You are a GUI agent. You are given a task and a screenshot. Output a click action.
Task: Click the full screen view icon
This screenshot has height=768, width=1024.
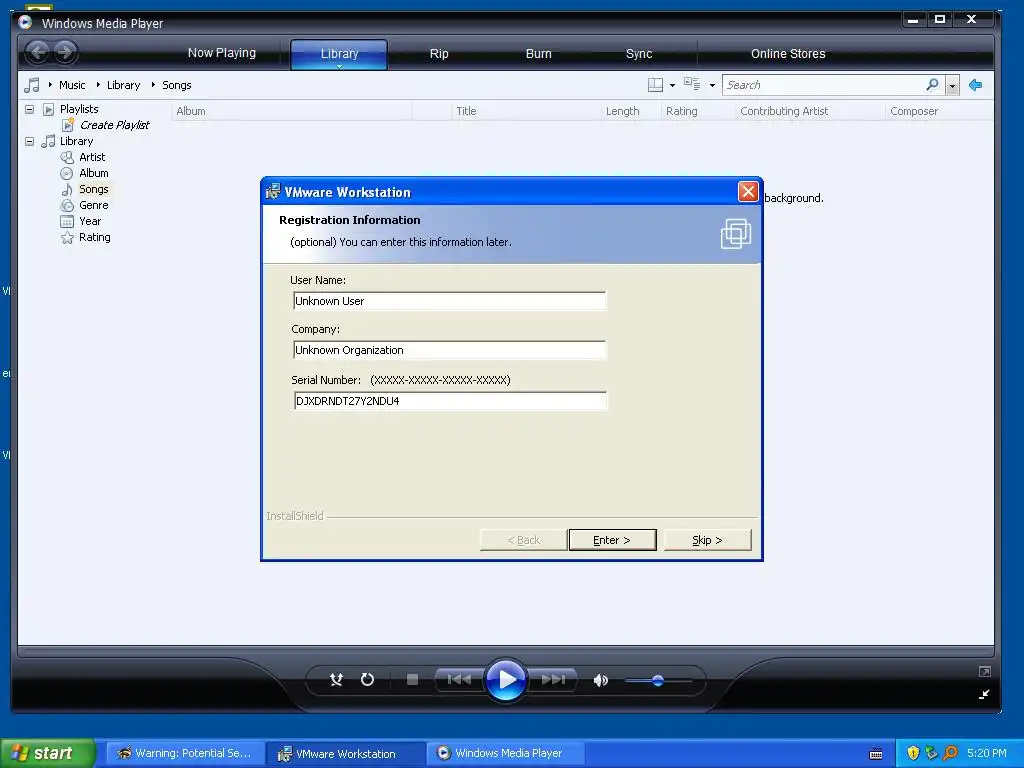985,671
